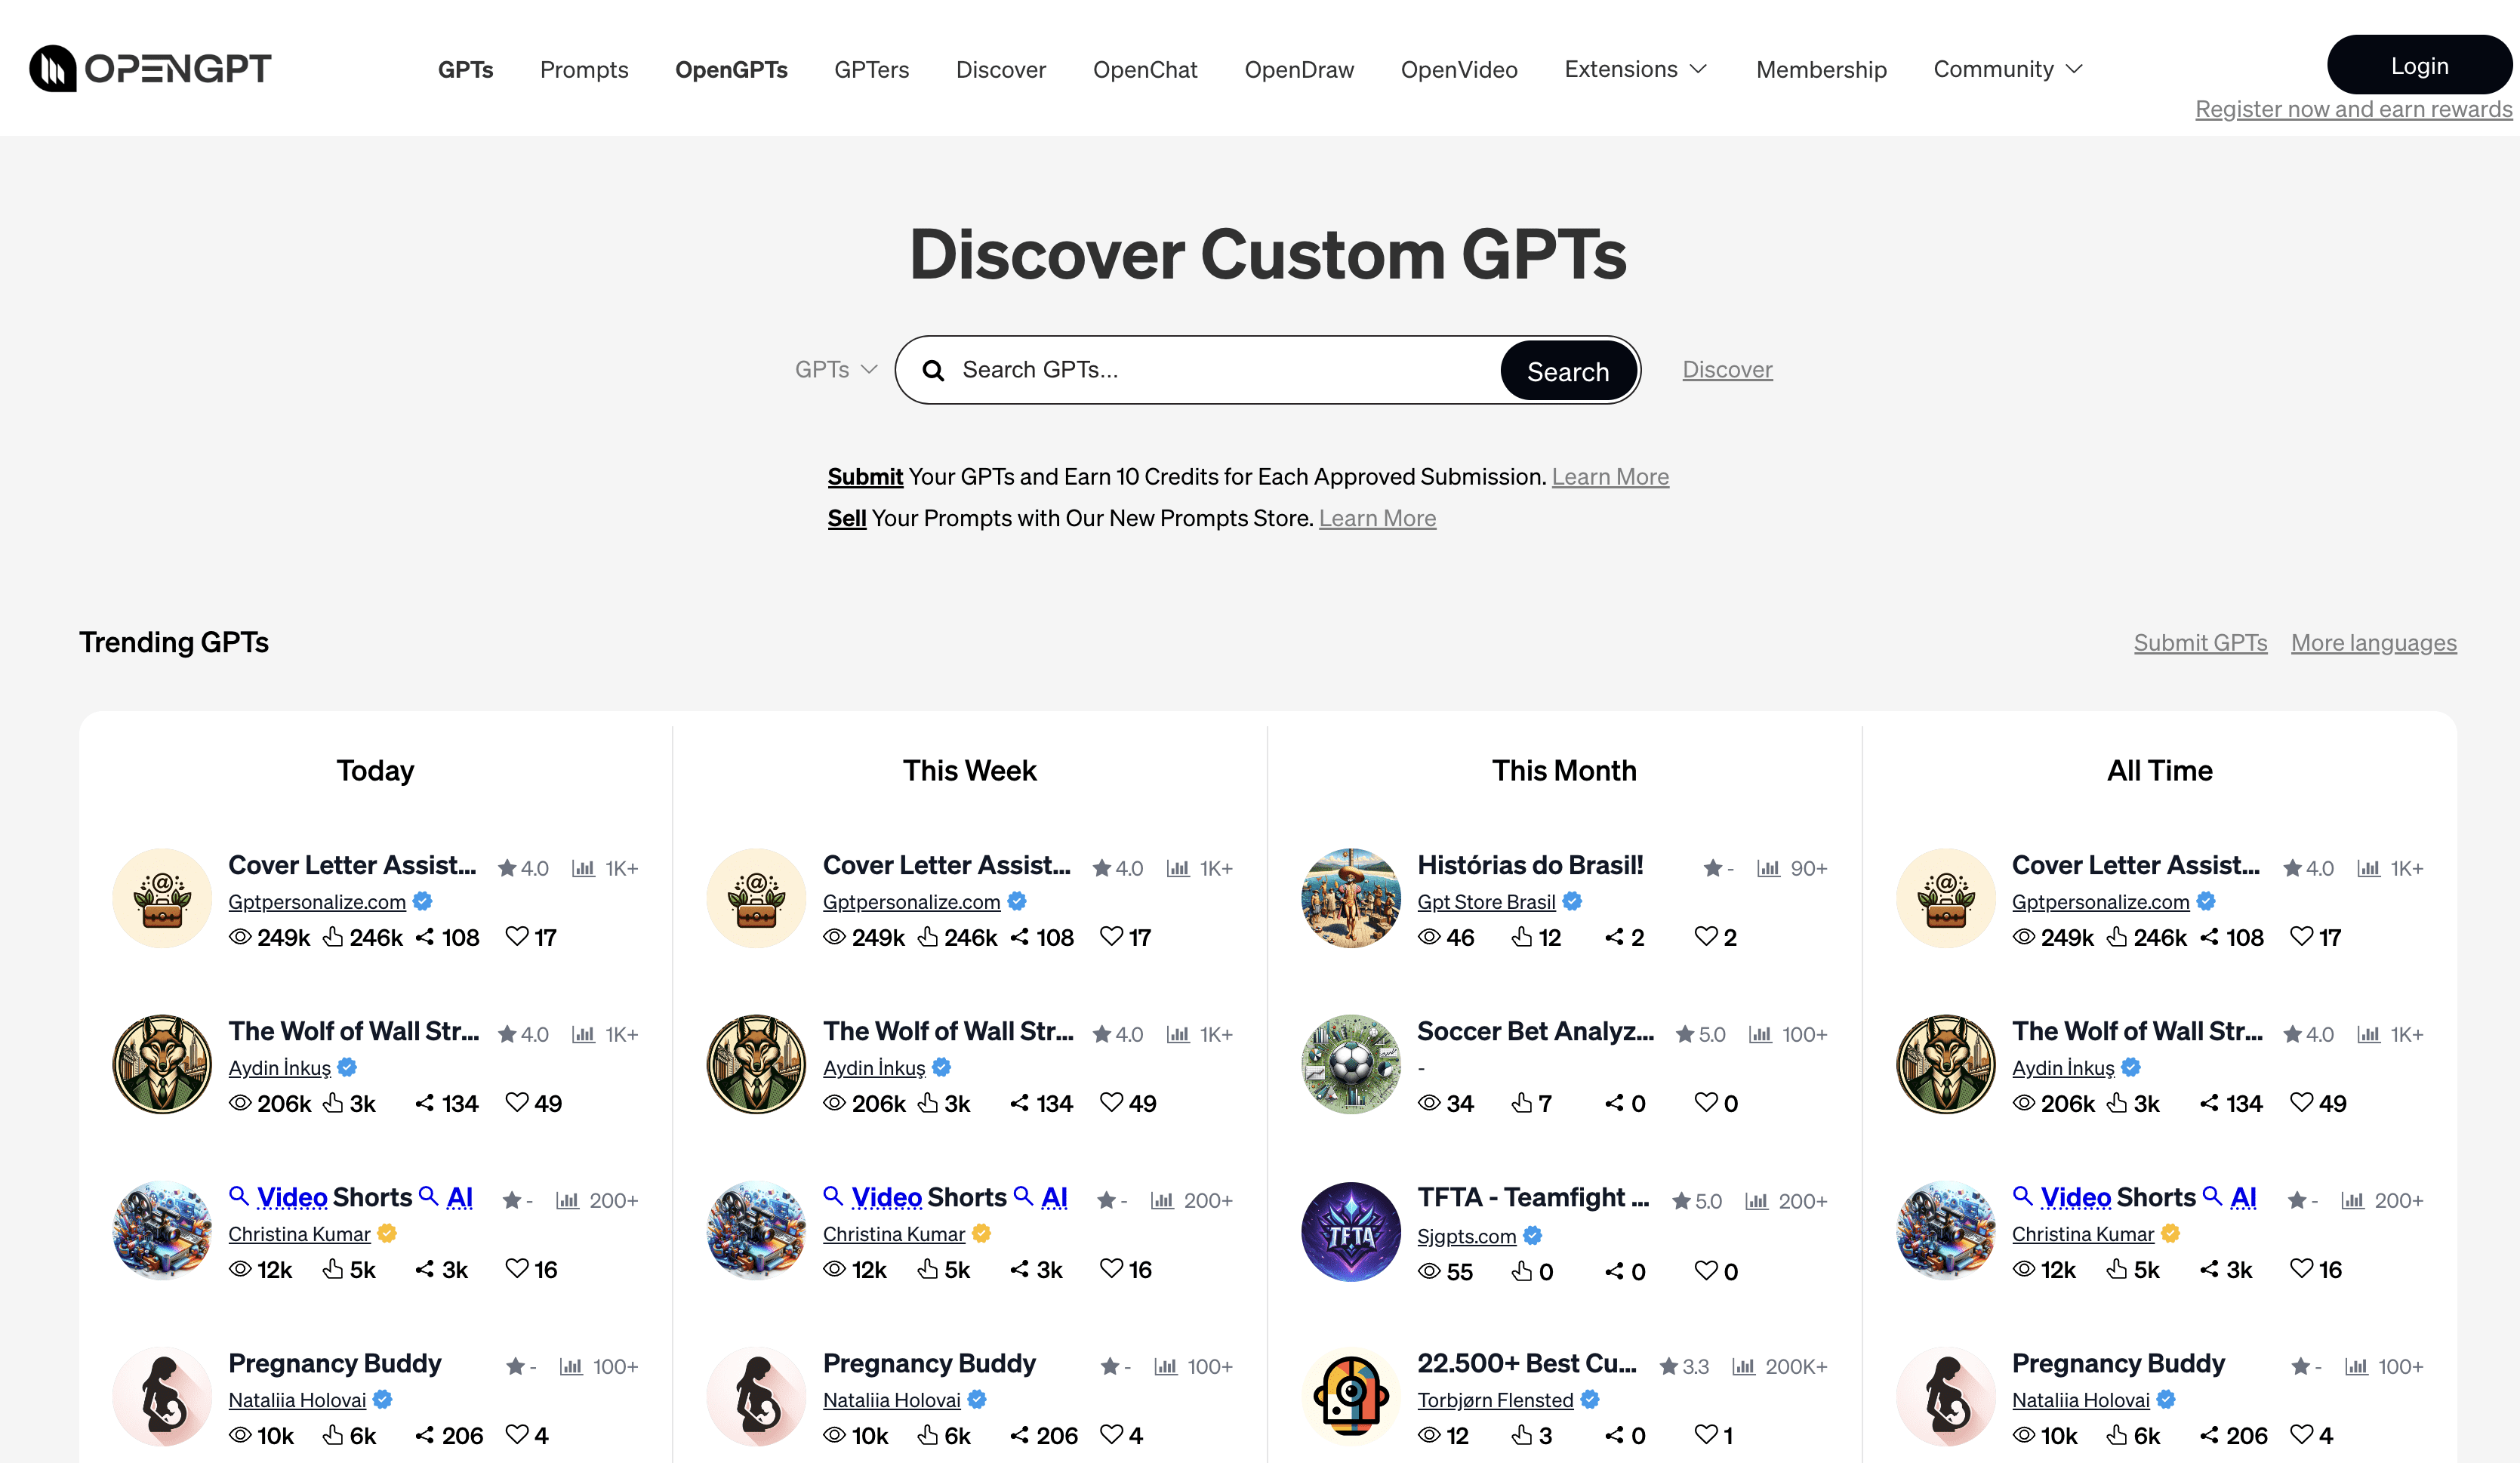Expand the Extensions dropdown menu
Screen dimensions: 2520x1463
[1635, 69]
